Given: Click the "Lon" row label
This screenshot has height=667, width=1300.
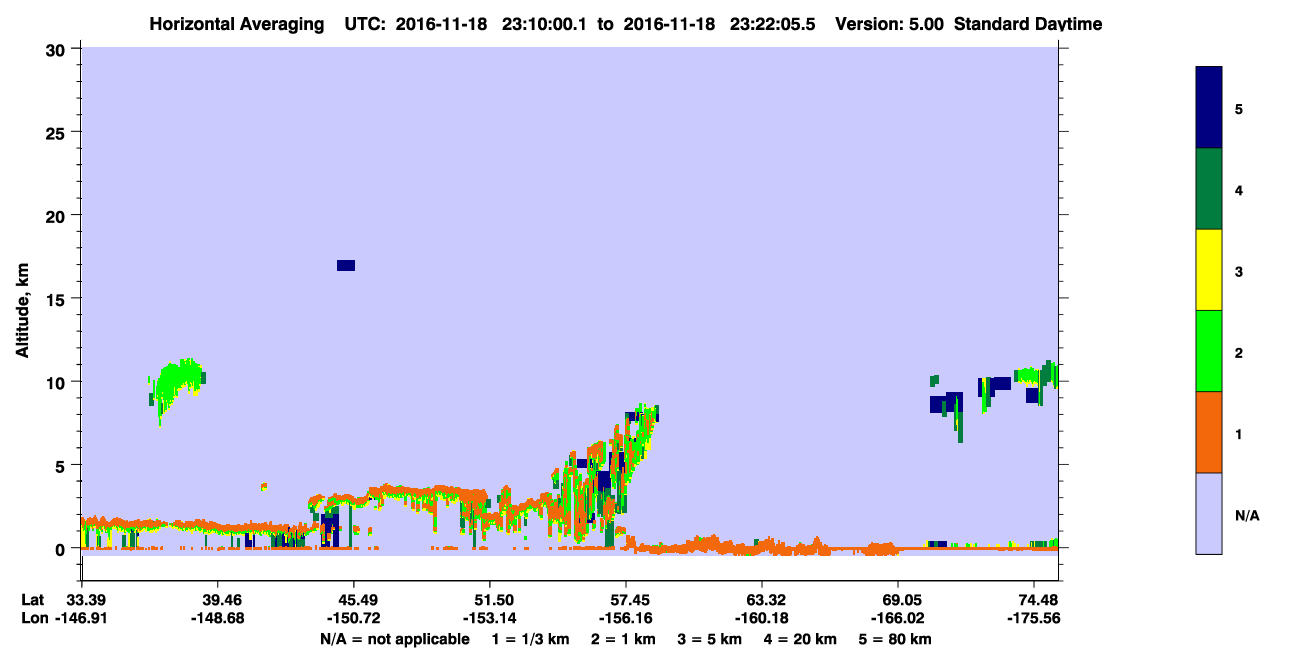Looking at the screenshot, I should (33, 618).
